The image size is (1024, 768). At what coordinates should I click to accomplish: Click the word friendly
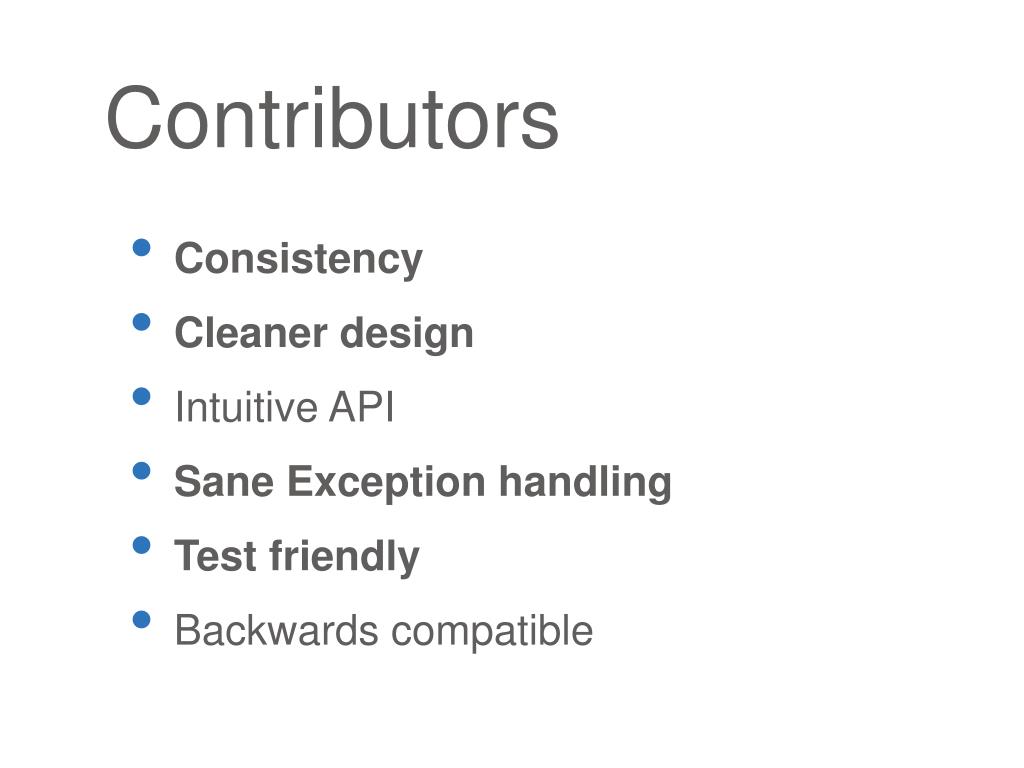[x=344, y=558]
